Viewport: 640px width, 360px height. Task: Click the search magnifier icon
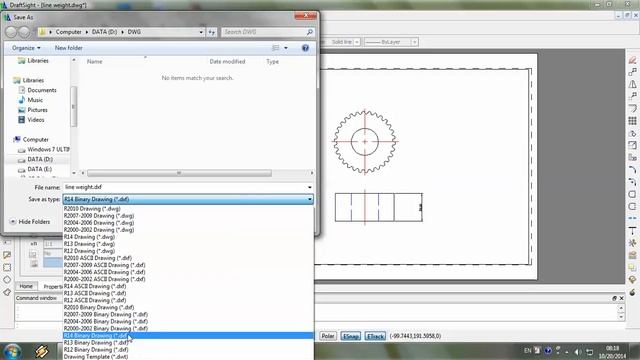[x=310, y=32]
